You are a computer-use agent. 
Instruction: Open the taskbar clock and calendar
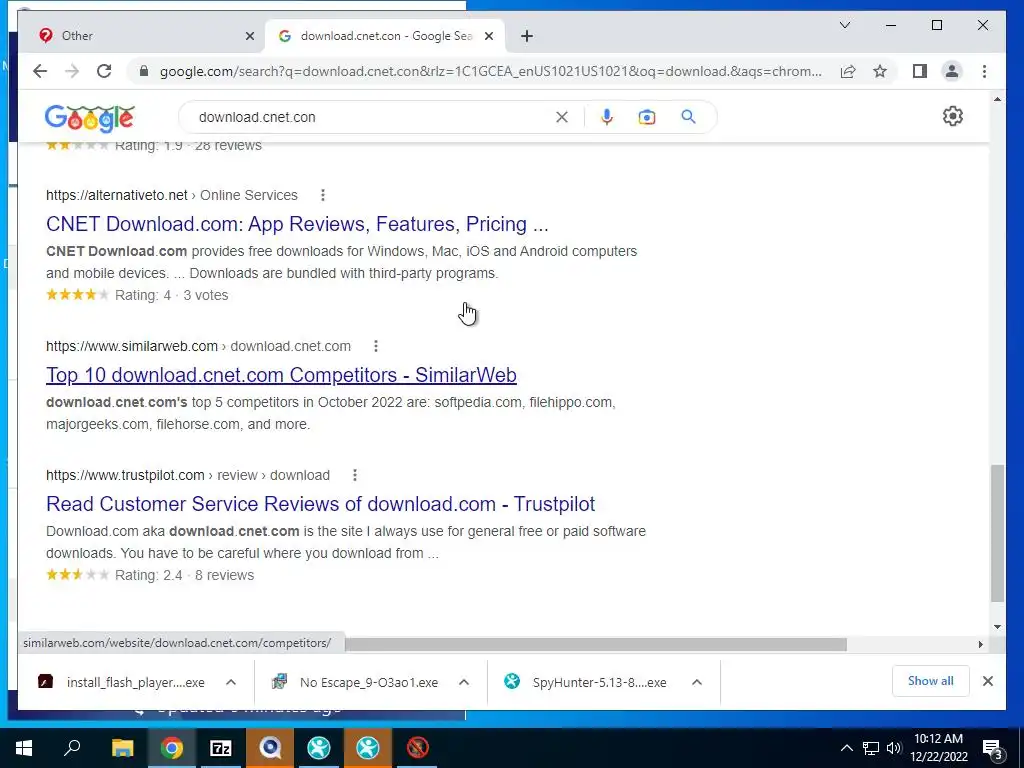tap(938, 748)
